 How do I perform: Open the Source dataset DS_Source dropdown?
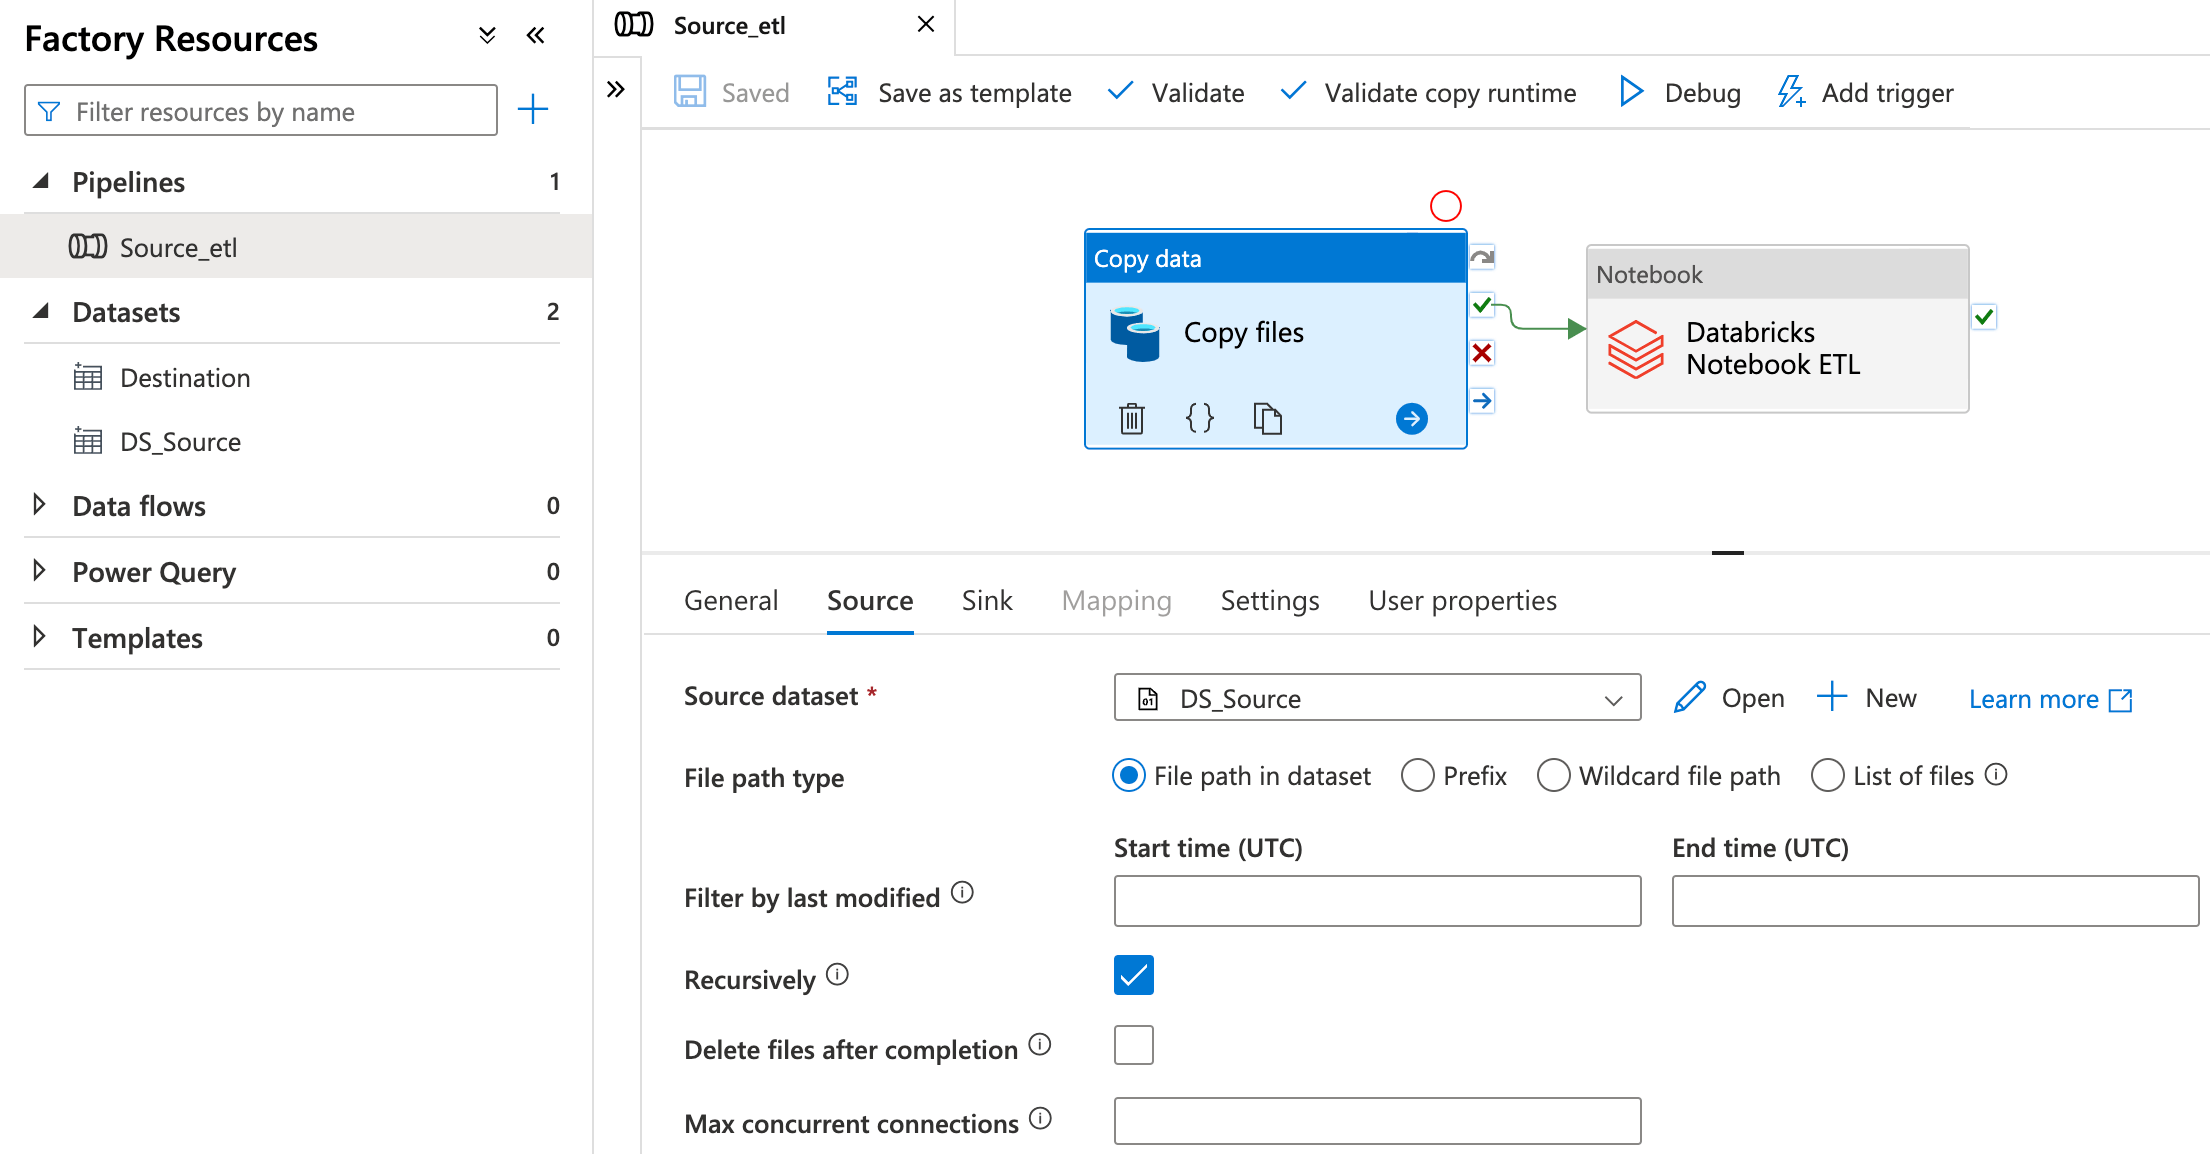[x=1376, y=698]
